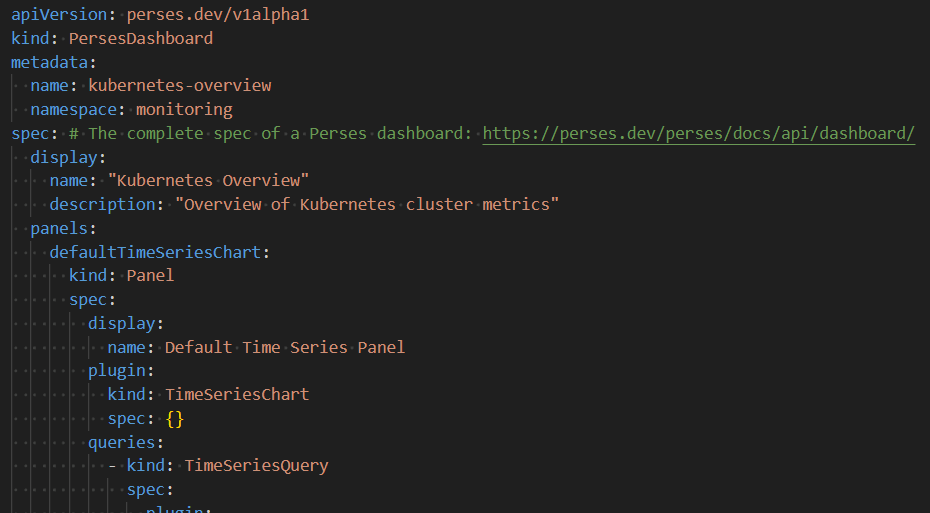Click the TimeSeriesChart plugin kind value
This screenshot has width=930, height=513.
click(x=237, y=394)
